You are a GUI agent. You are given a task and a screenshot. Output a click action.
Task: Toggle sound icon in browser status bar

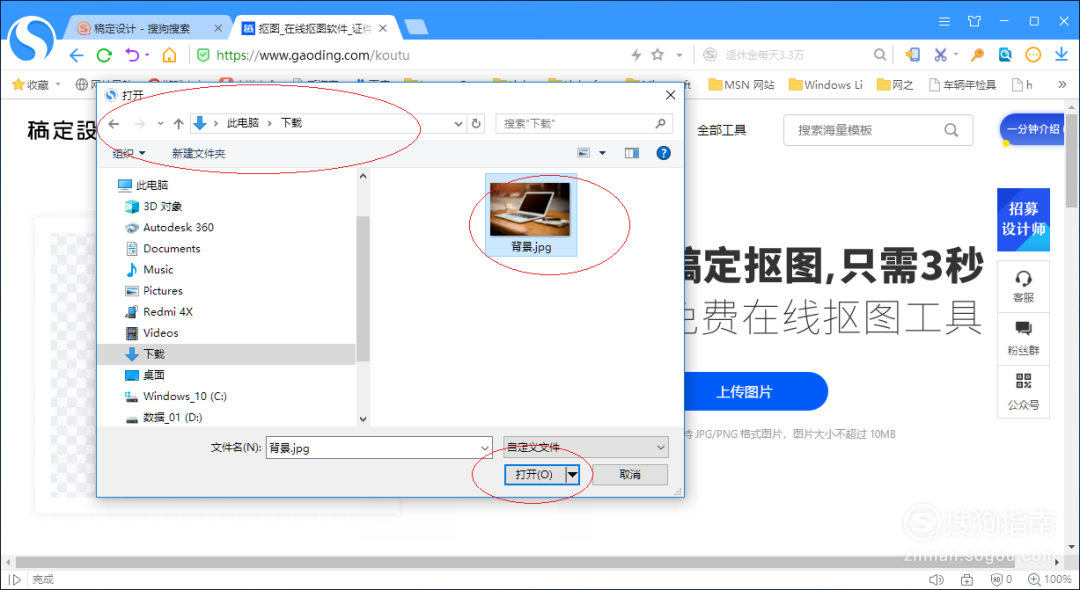pos(935,580)
